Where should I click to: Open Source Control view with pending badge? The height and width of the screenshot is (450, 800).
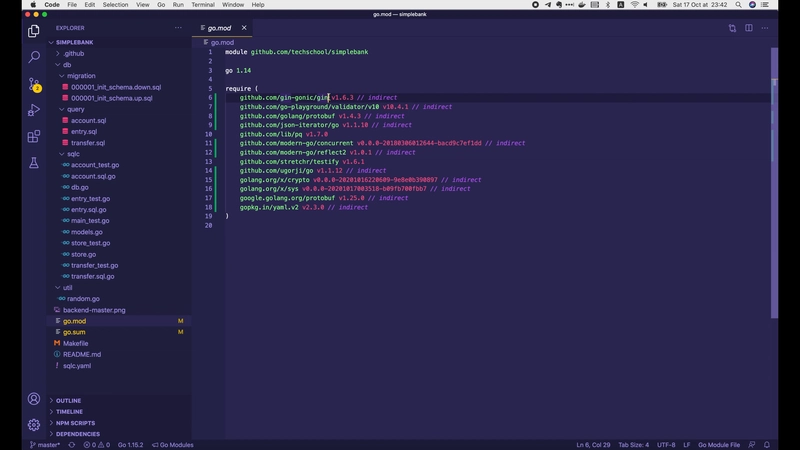tap(34, 84)
